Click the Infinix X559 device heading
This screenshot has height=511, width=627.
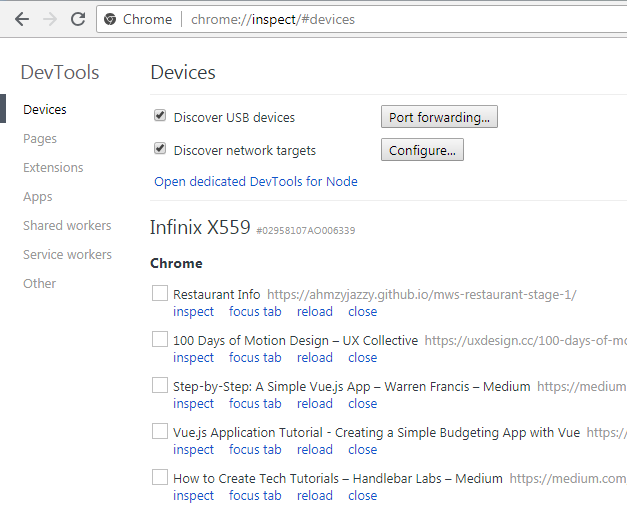pos(200,227)
